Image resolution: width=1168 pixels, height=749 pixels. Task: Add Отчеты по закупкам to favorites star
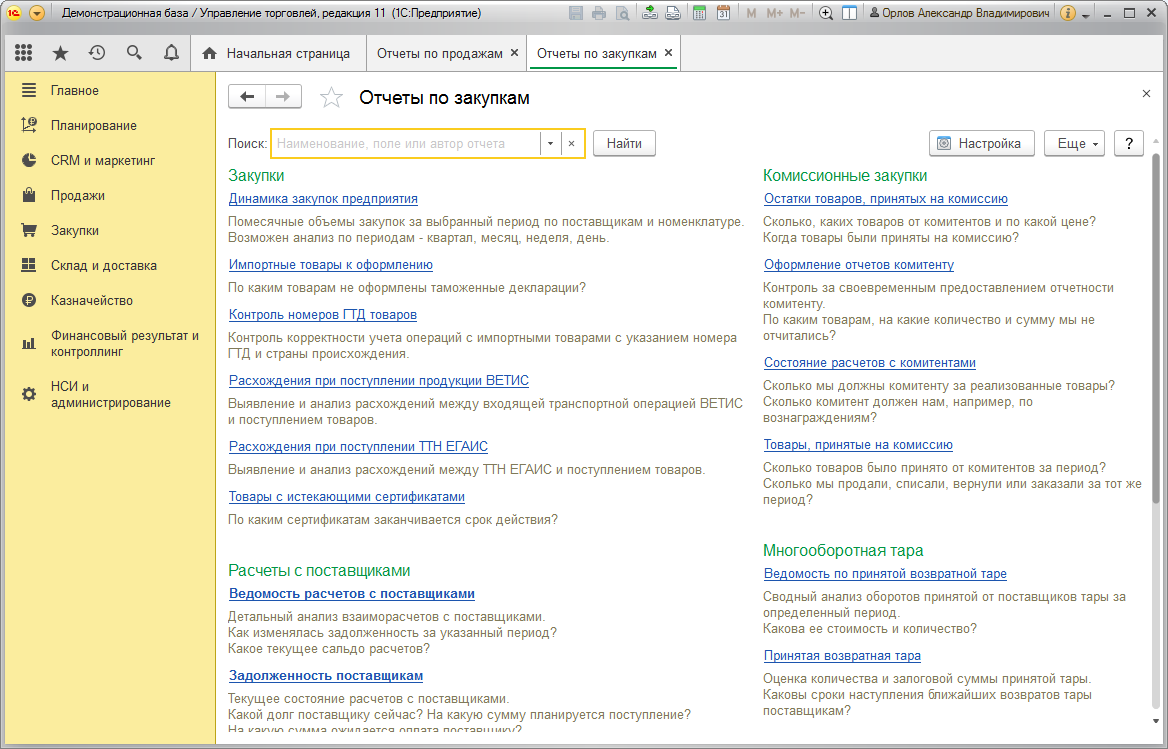click(331, 98)
